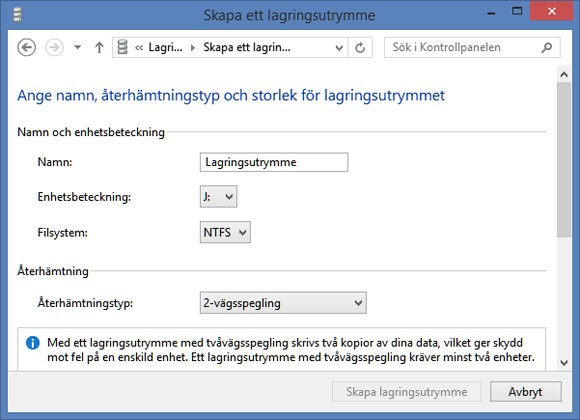
Task: Refresh the page with the reload icon
Action: pyautogui.click(x=360, y=48)
